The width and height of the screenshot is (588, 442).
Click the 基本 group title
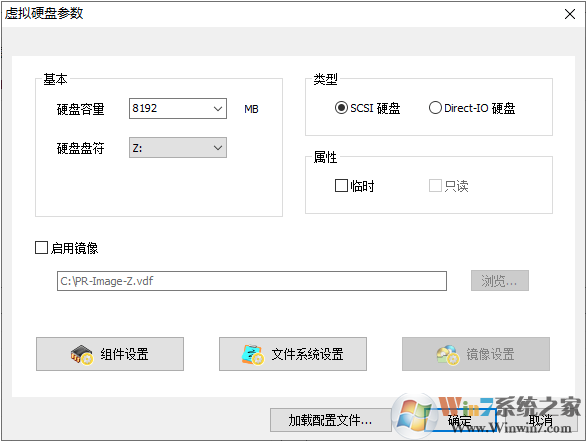pyautogui.click(x=55, y=79)
